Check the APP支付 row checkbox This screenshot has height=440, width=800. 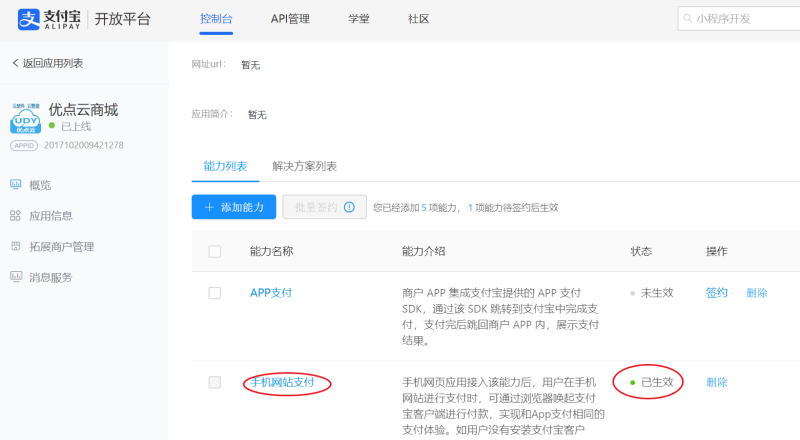215,292
